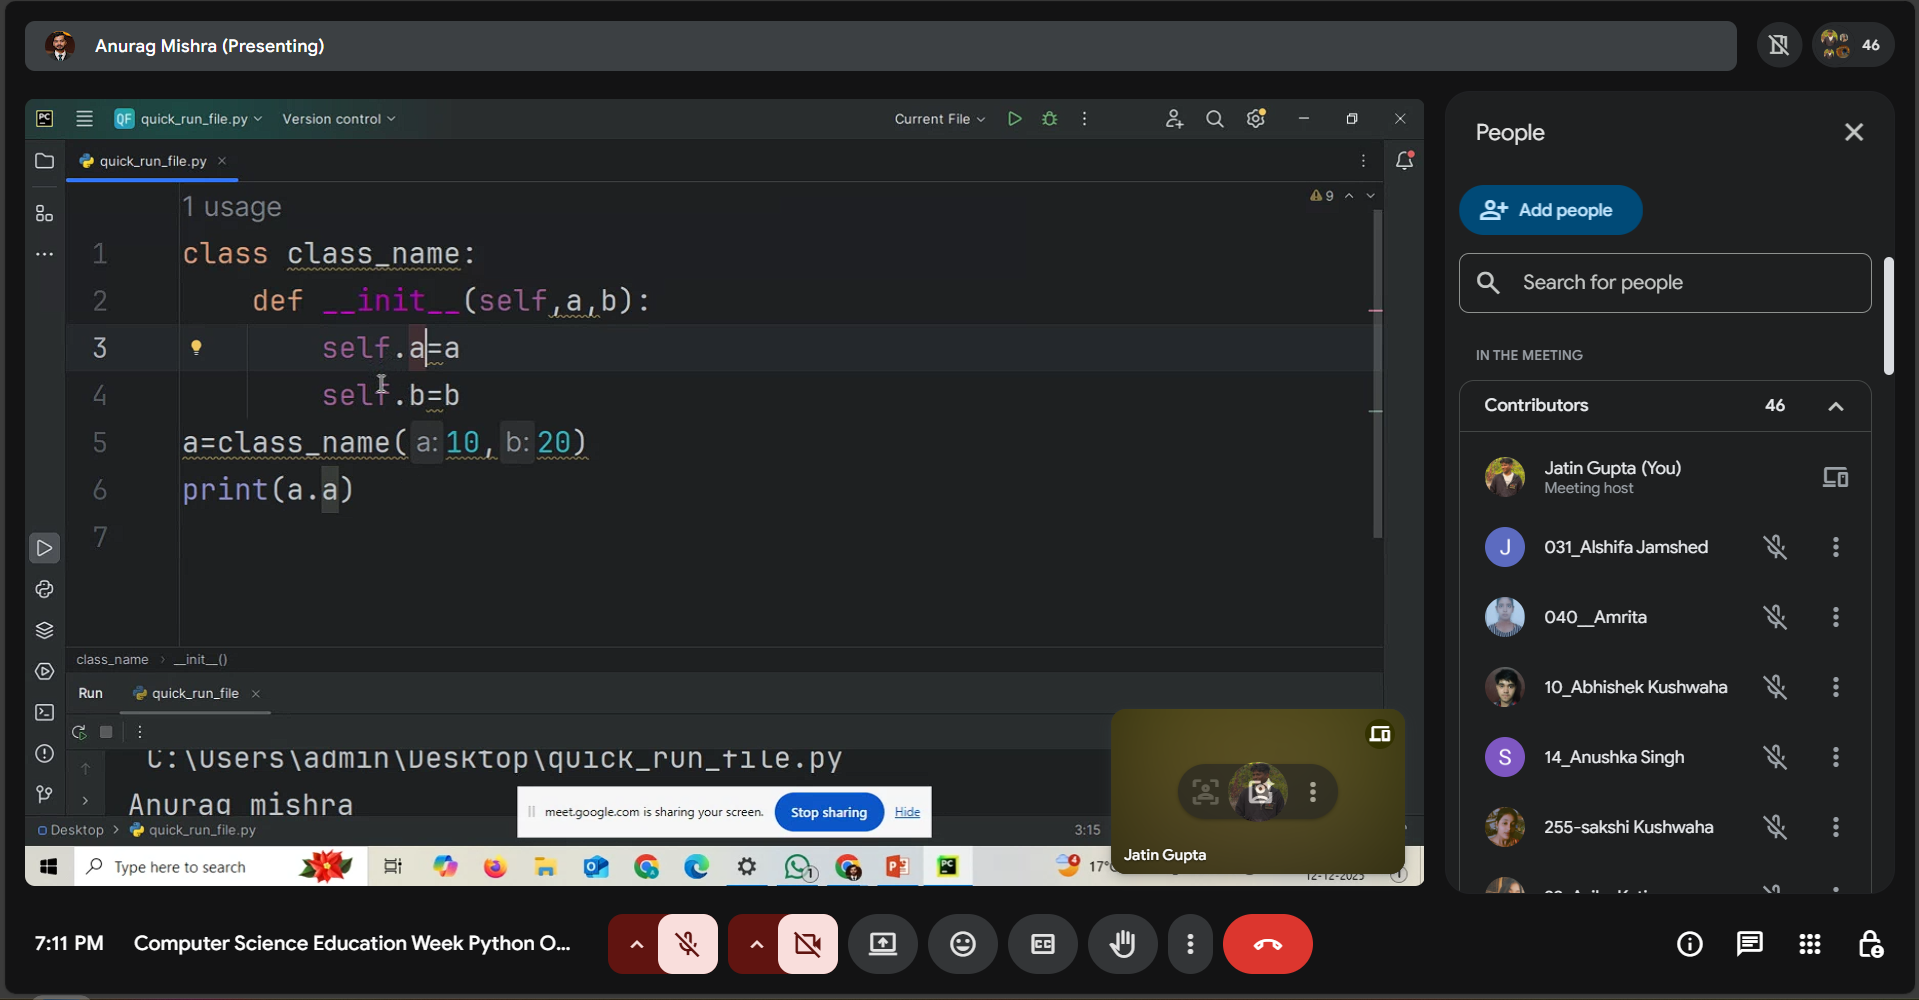Open meeting details info icon
Viewport: 1919px width, 1000px height.
tap(1689, 944)
